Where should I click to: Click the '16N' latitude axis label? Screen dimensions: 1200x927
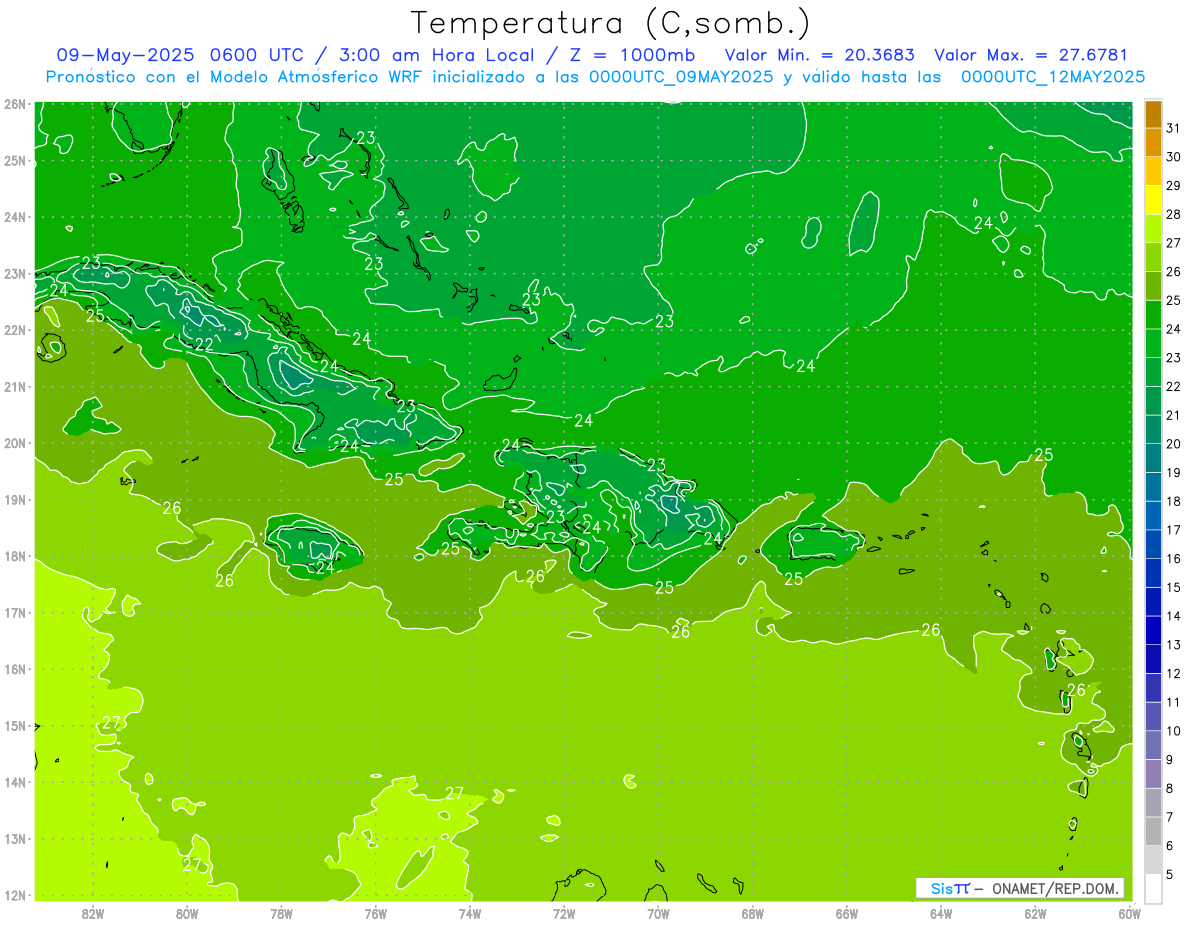click(14, 669)
